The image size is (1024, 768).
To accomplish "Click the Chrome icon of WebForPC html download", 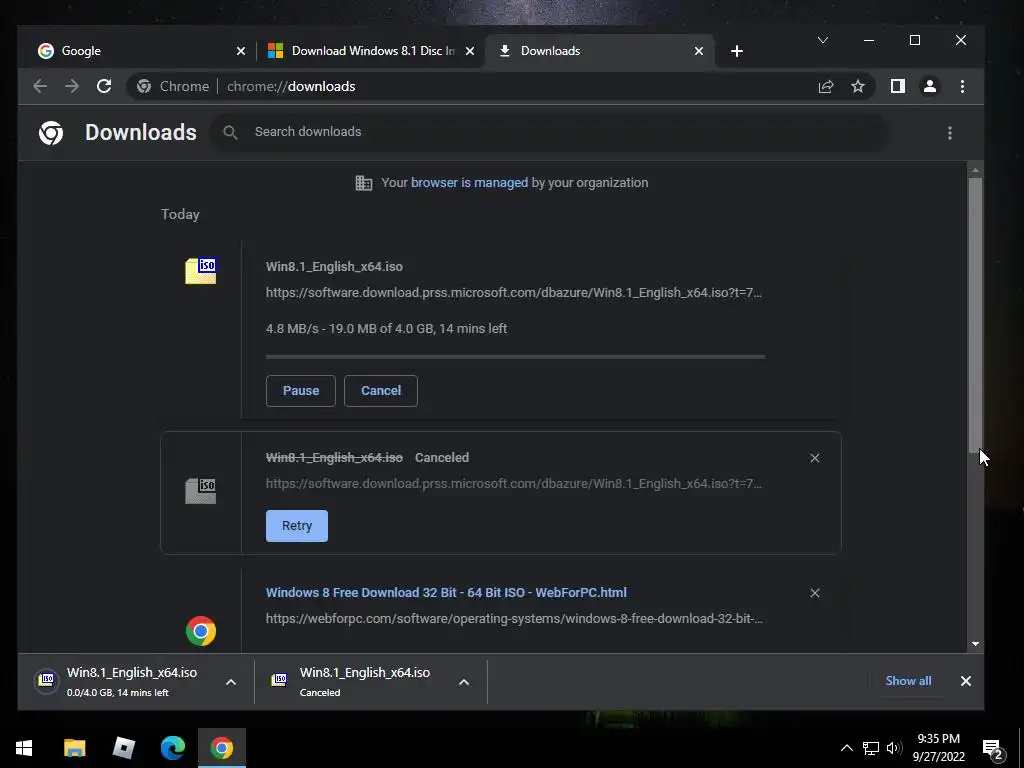I will point(200,631).
